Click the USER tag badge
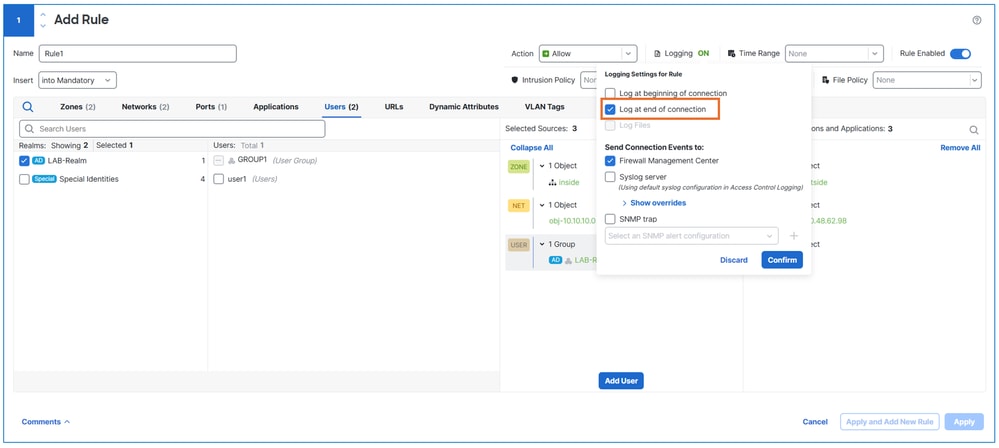This screenshot has height=448, width=999. point(518,245)
